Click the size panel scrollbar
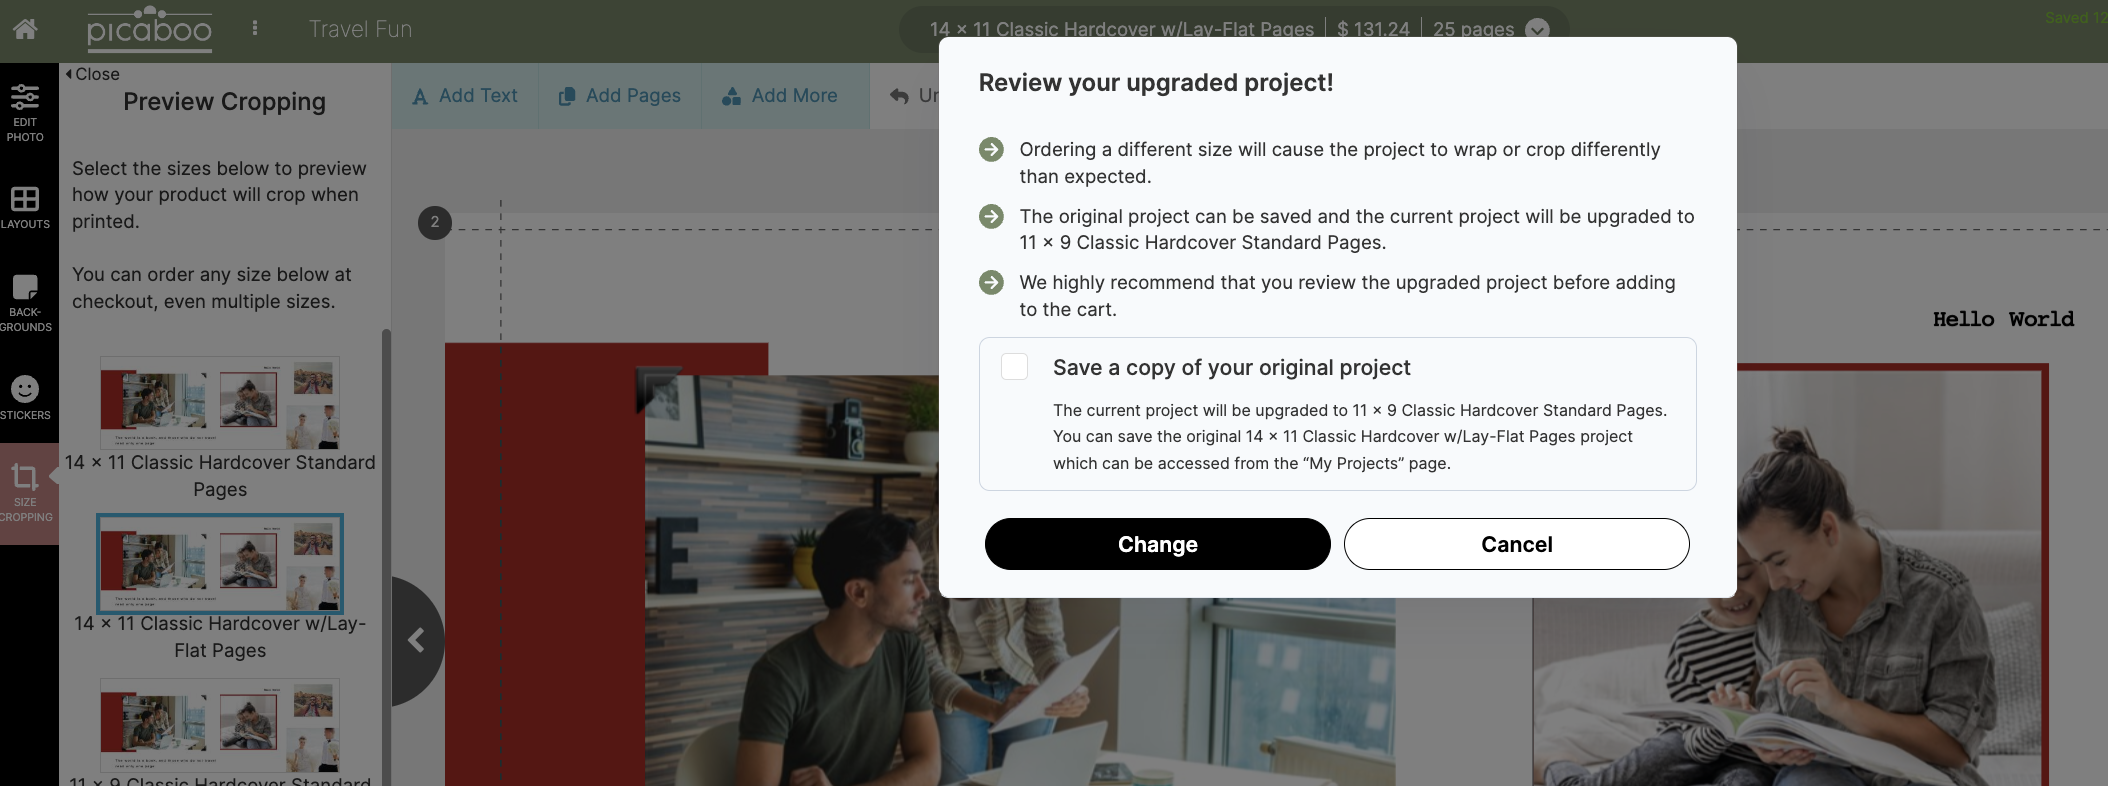The image size is (2108, 786). [386, 556]
